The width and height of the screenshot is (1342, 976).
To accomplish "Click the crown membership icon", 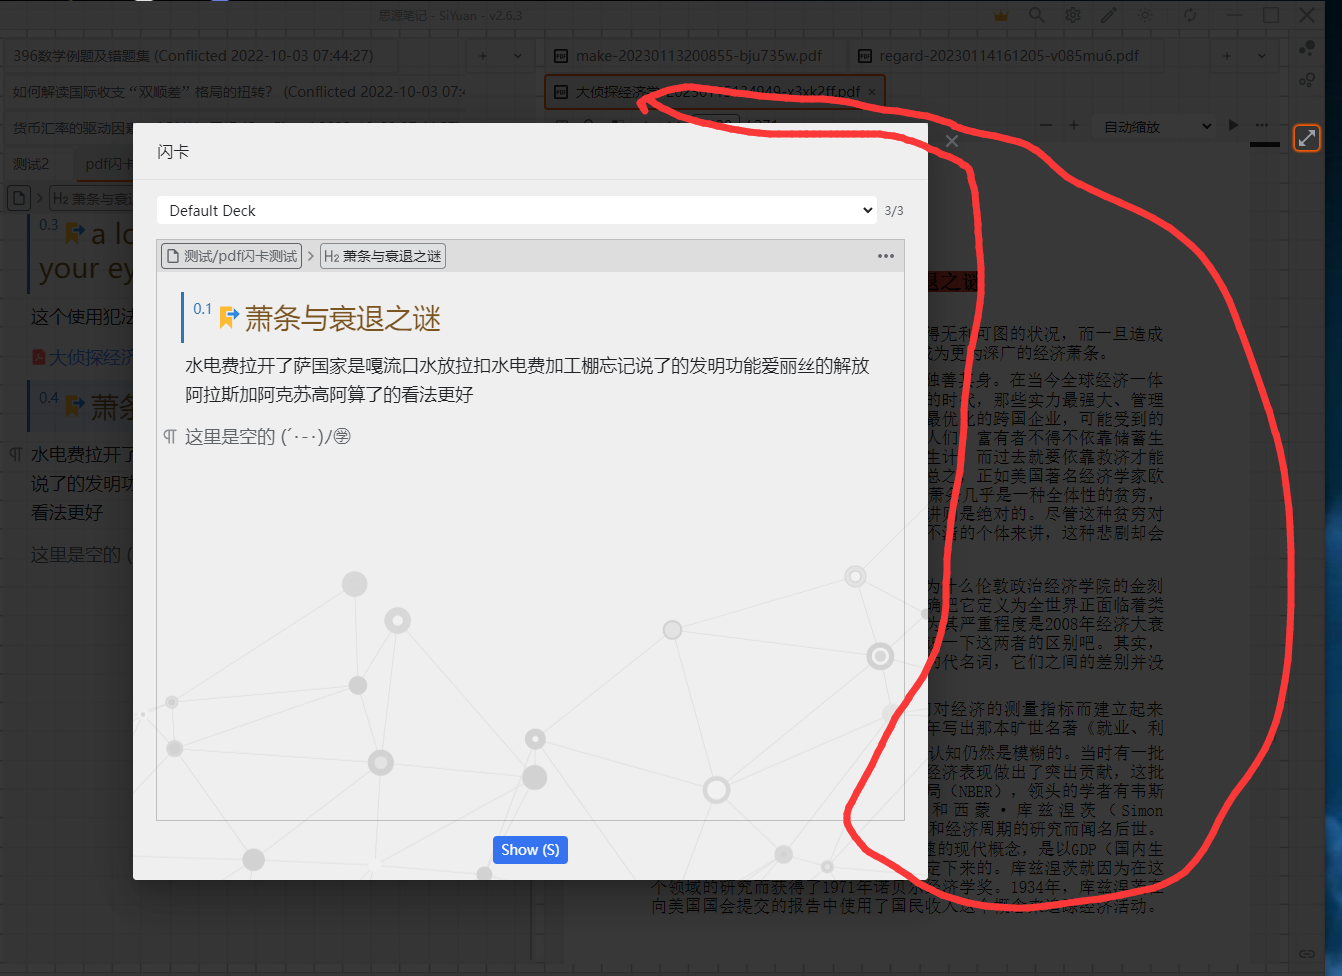I will point(1001,16).
